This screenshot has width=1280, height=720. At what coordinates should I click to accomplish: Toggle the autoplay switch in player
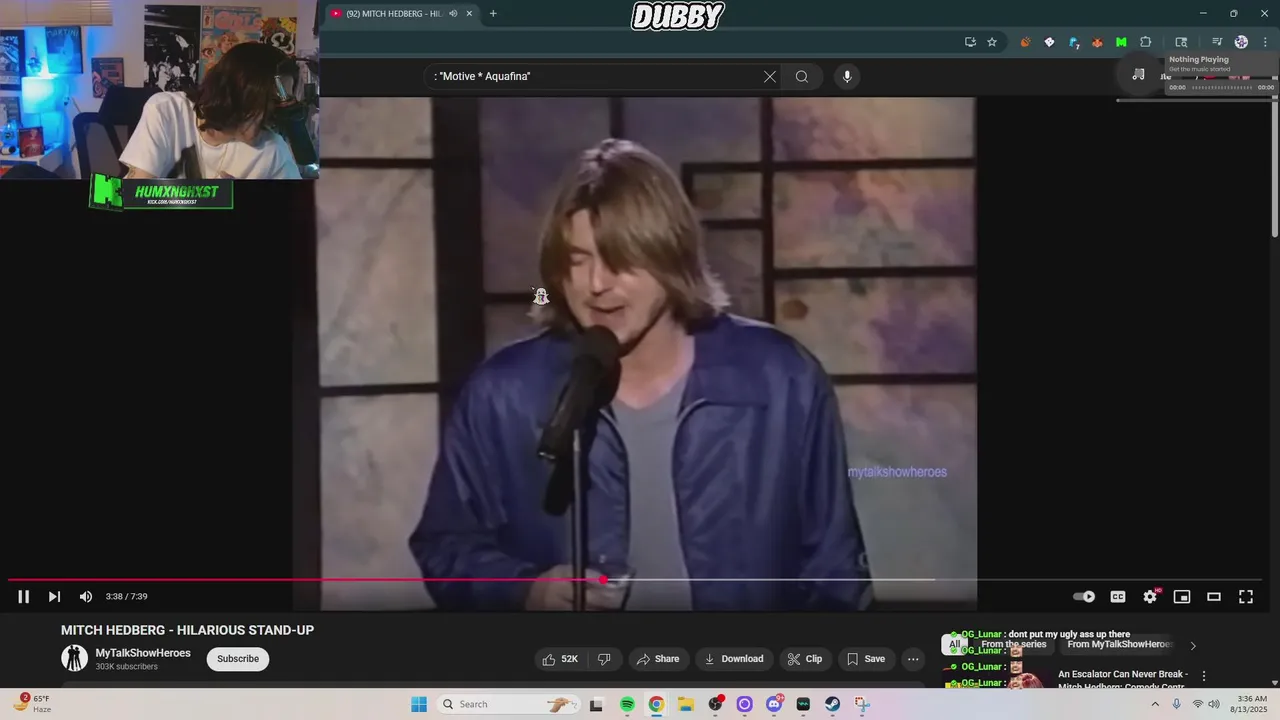(x=1084, y=597)
